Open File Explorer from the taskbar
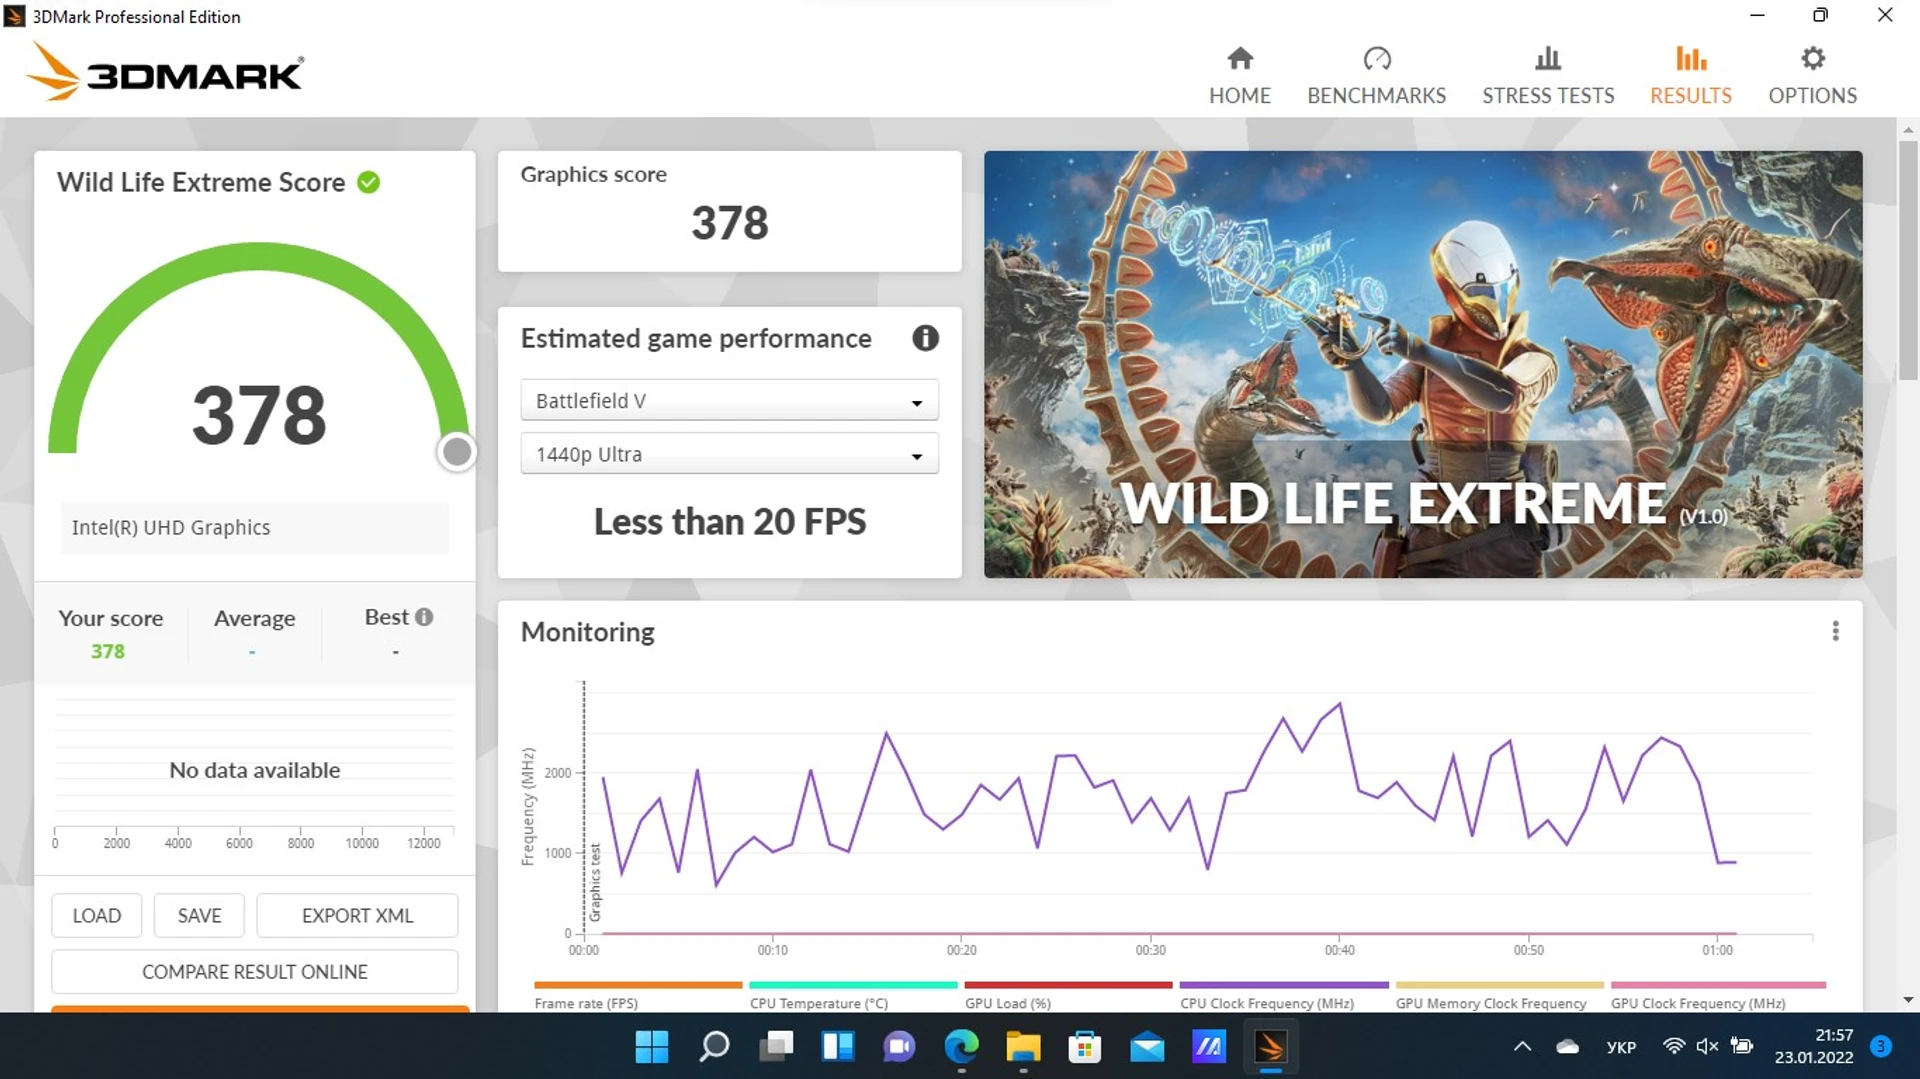This screenshot has width=1920, height=1079. [1023, 1046]
